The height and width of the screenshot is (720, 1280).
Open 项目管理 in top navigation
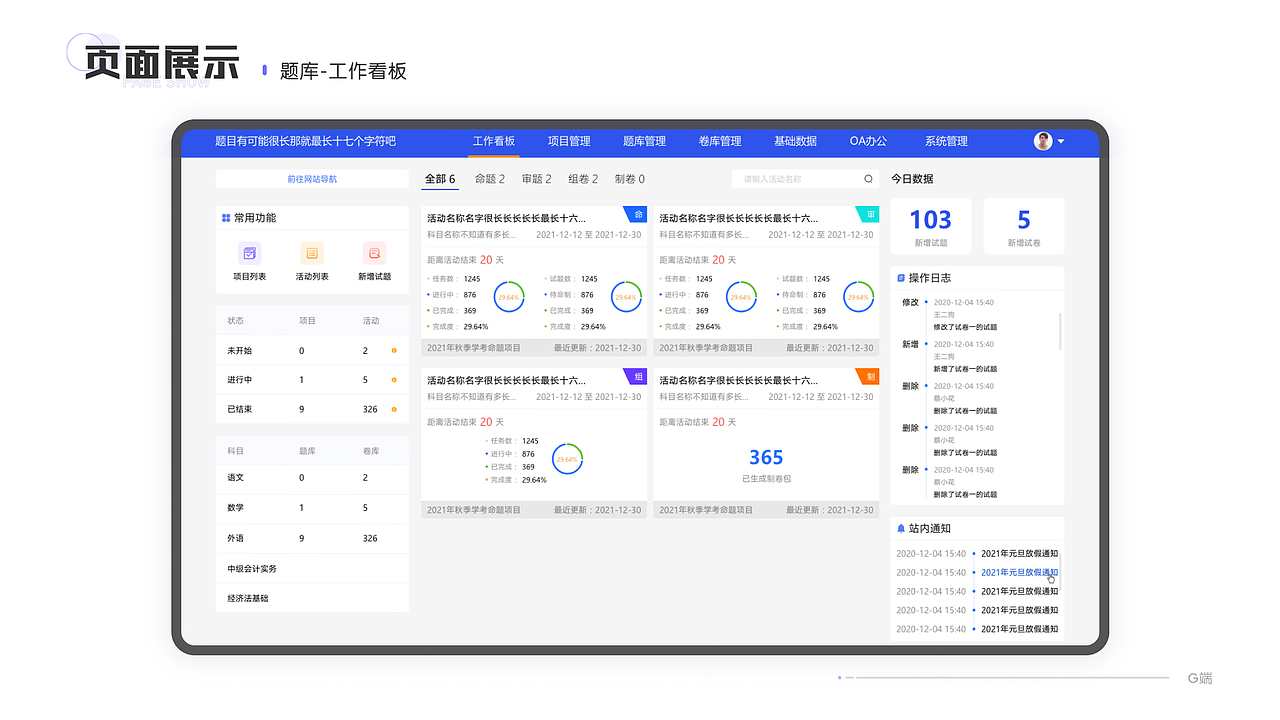click(569, 141)
